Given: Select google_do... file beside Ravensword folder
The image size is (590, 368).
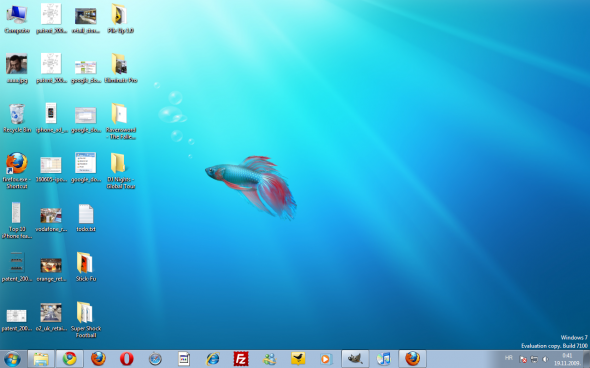Looking at the screenshot, I should tap(86, 120).
